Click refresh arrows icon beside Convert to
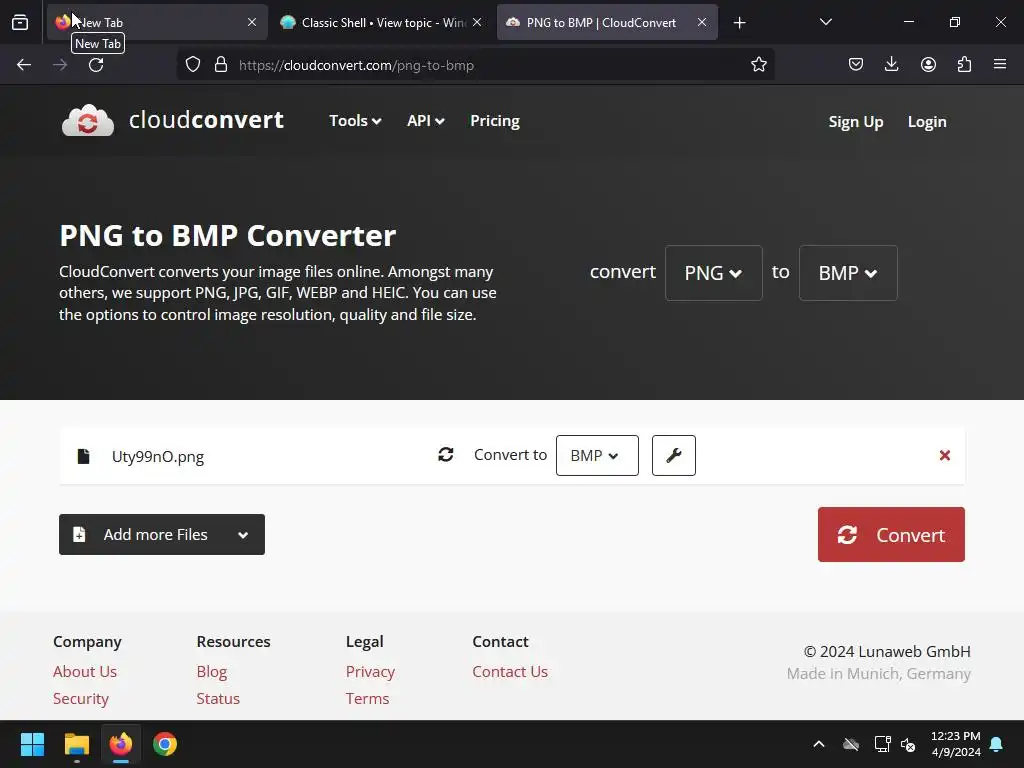The width and height of the screenshot is (1024, 768). tap(445, 455)
